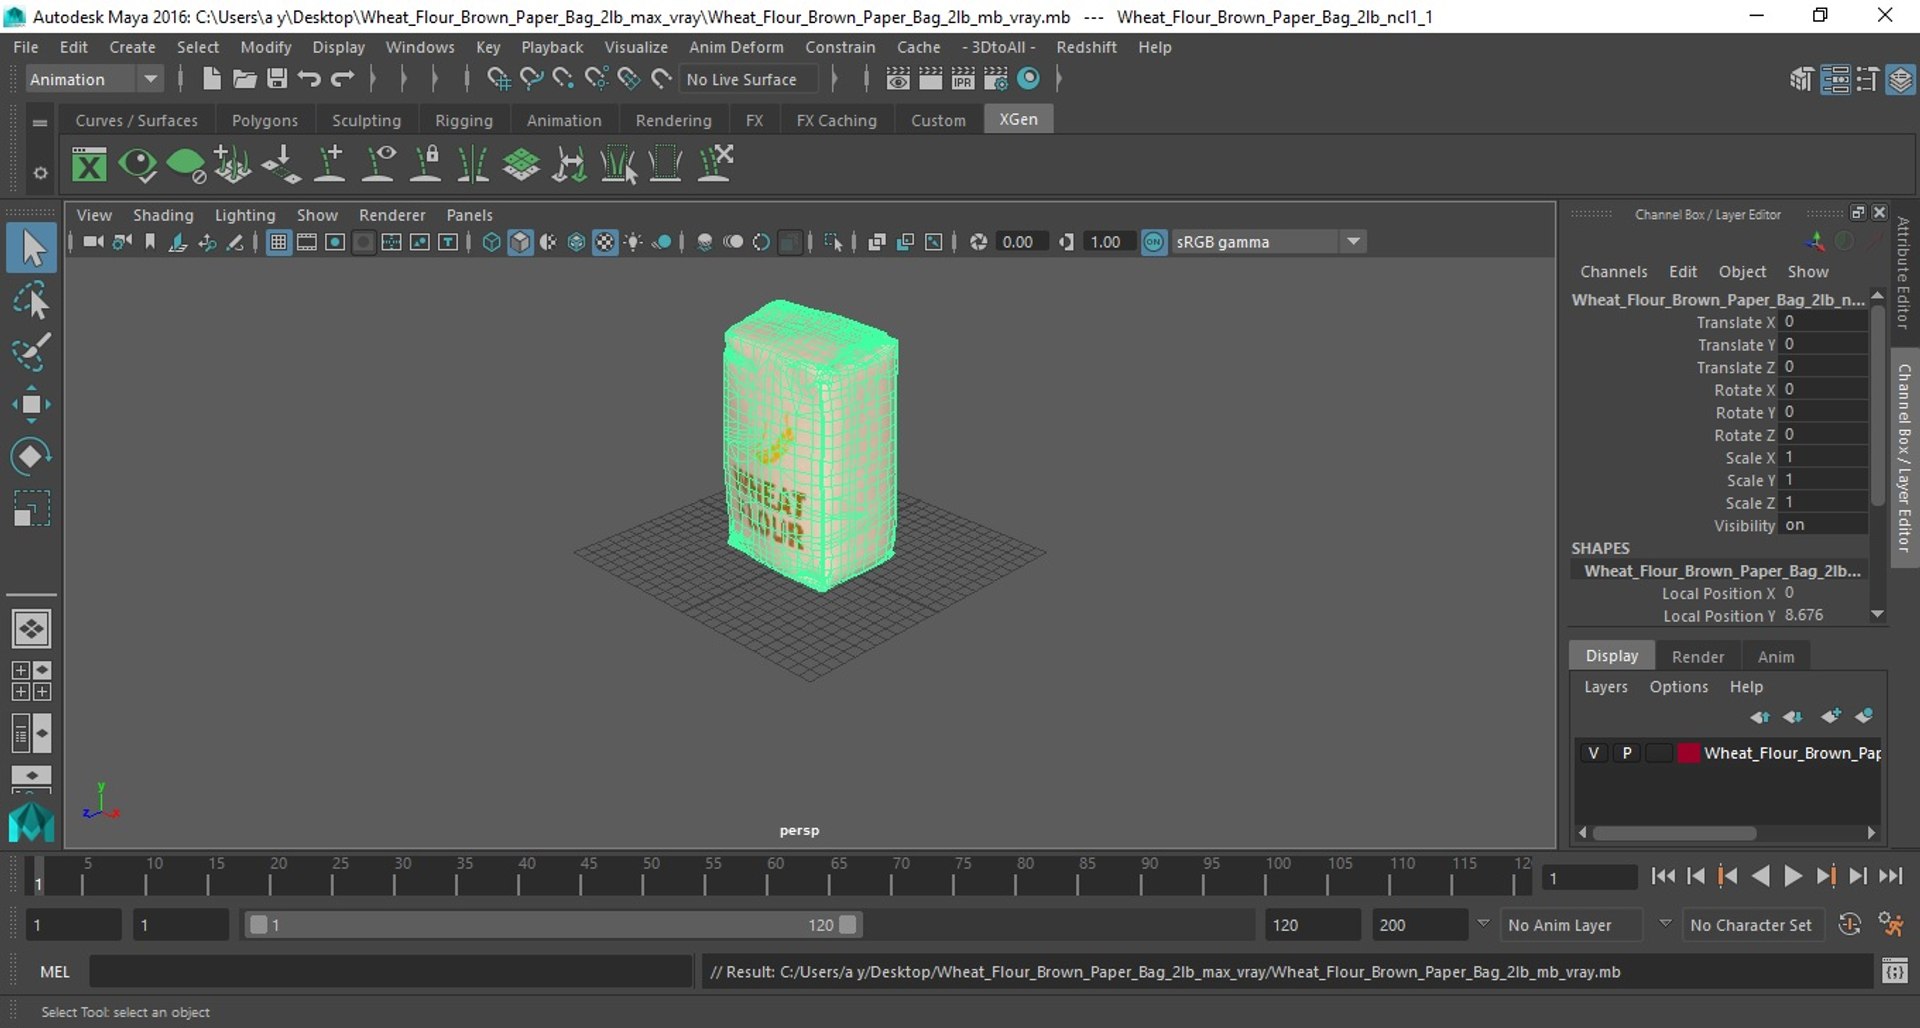
Task: Click the MEL script language toggle
Action: click(54, 971)
